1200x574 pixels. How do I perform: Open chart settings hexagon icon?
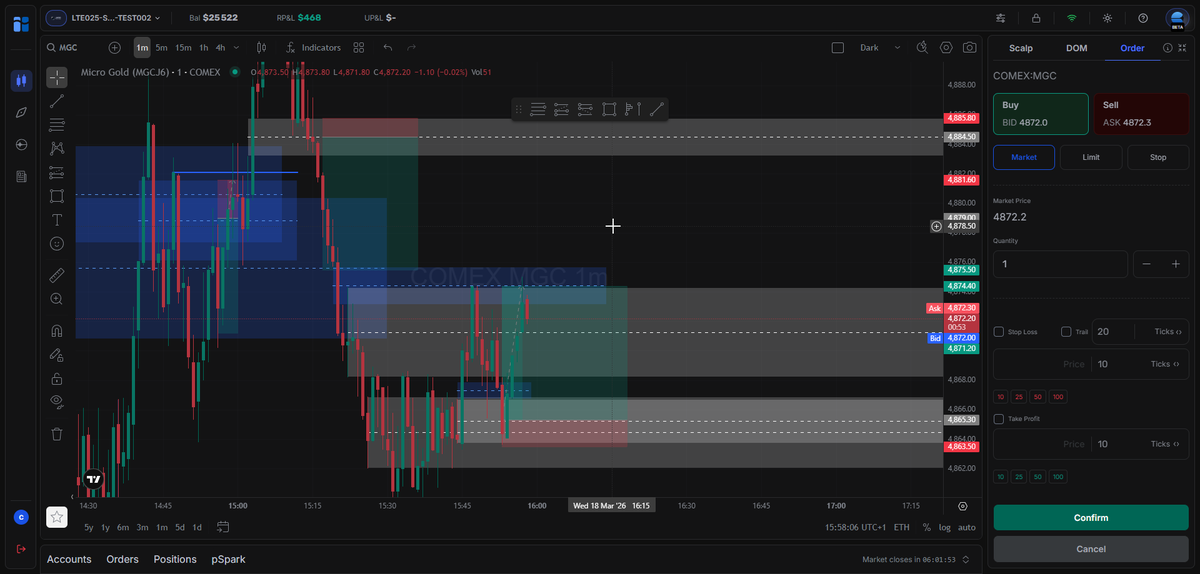click(946, 47)
